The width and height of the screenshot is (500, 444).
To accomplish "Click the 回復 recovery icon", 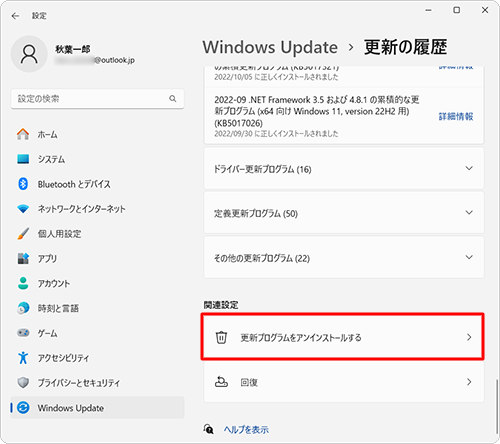I will click(221, 382).
